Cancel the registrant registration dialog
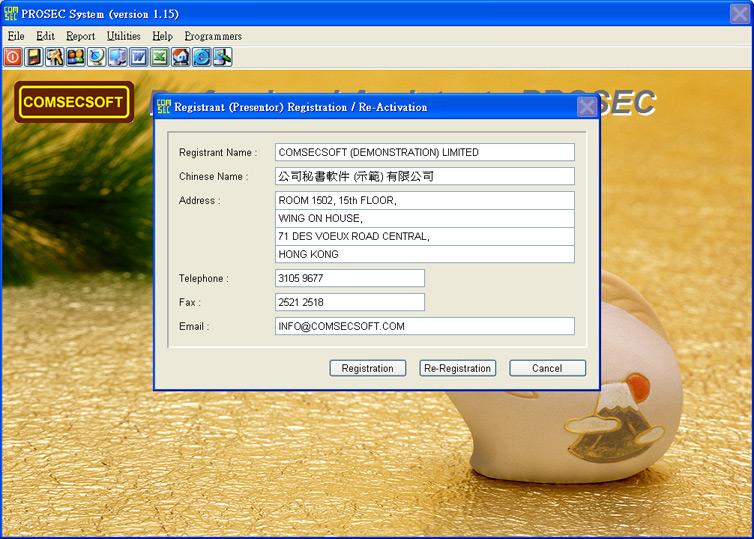 [547, 368]
